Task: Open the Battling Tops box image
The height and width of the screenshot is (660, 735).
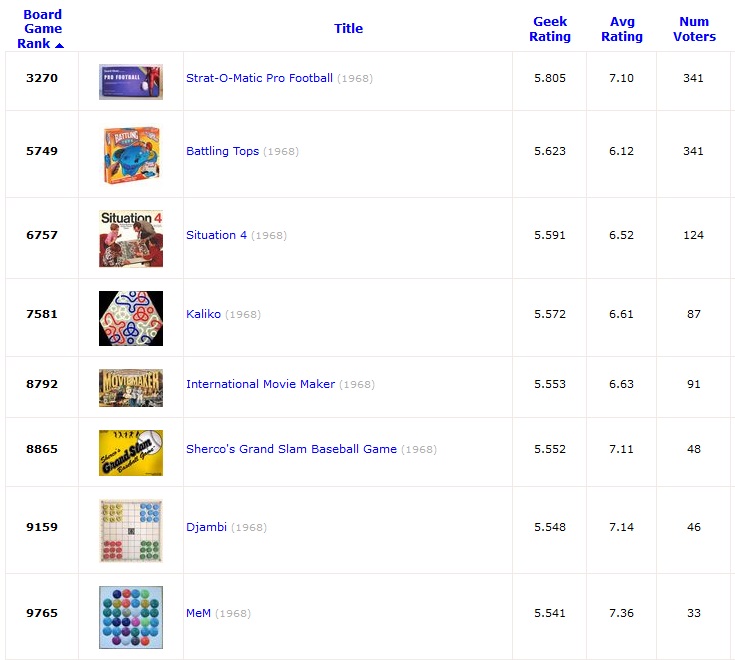Action: point(131,155)
